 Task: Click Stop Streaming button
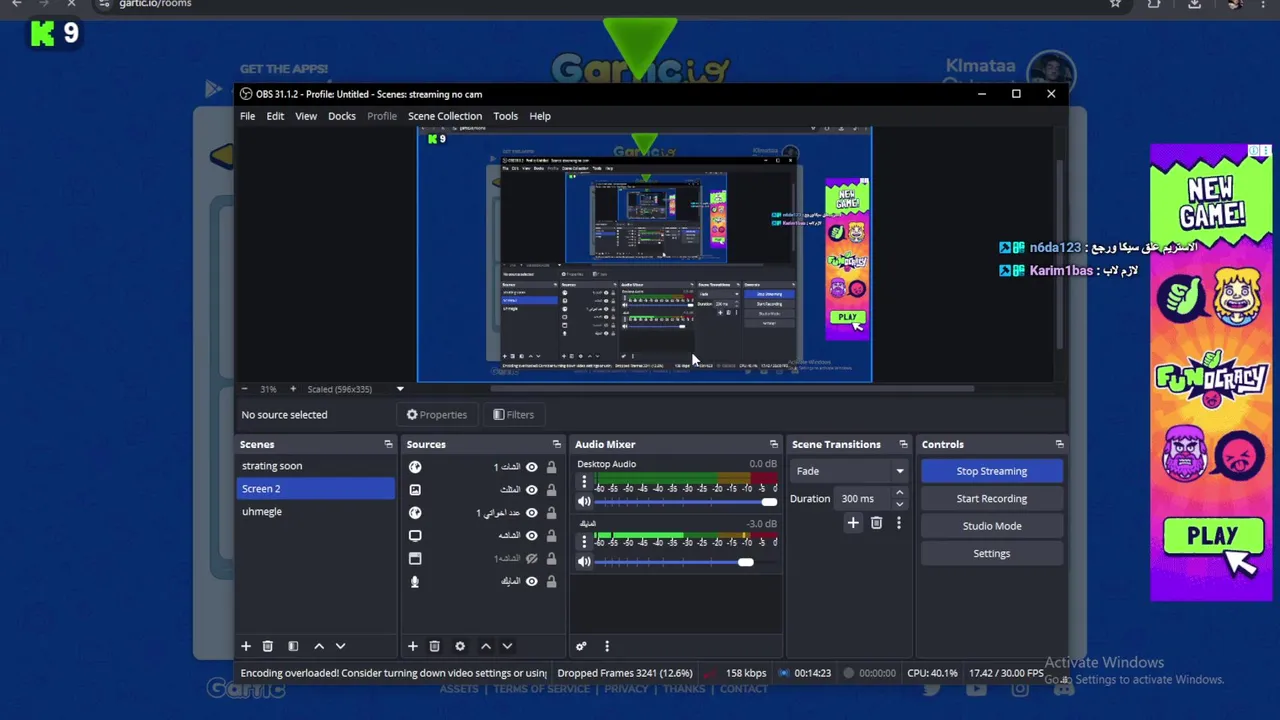coord(992,471)
